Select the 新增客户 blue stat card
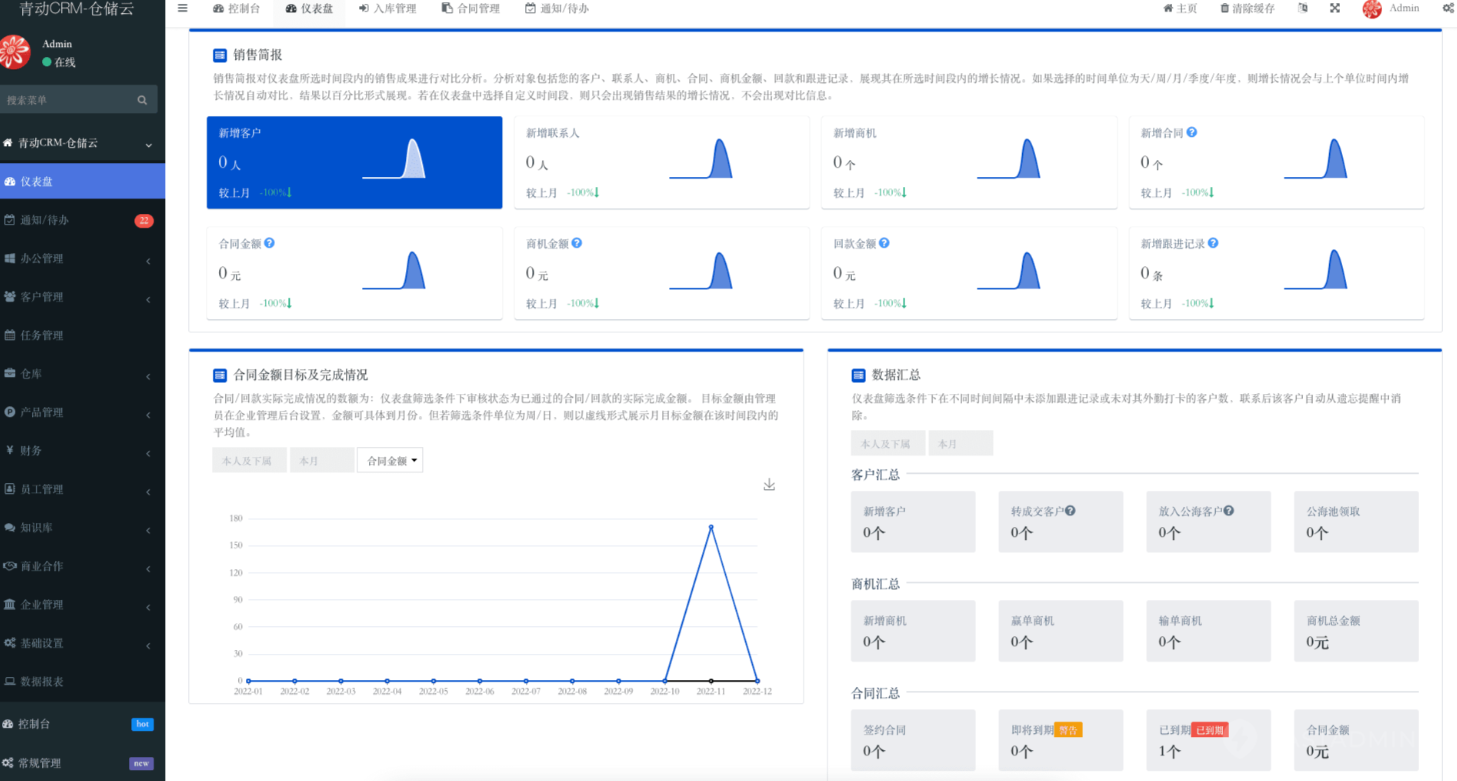The width and height of the screenshot is (1457, 781). click(354, 162)
